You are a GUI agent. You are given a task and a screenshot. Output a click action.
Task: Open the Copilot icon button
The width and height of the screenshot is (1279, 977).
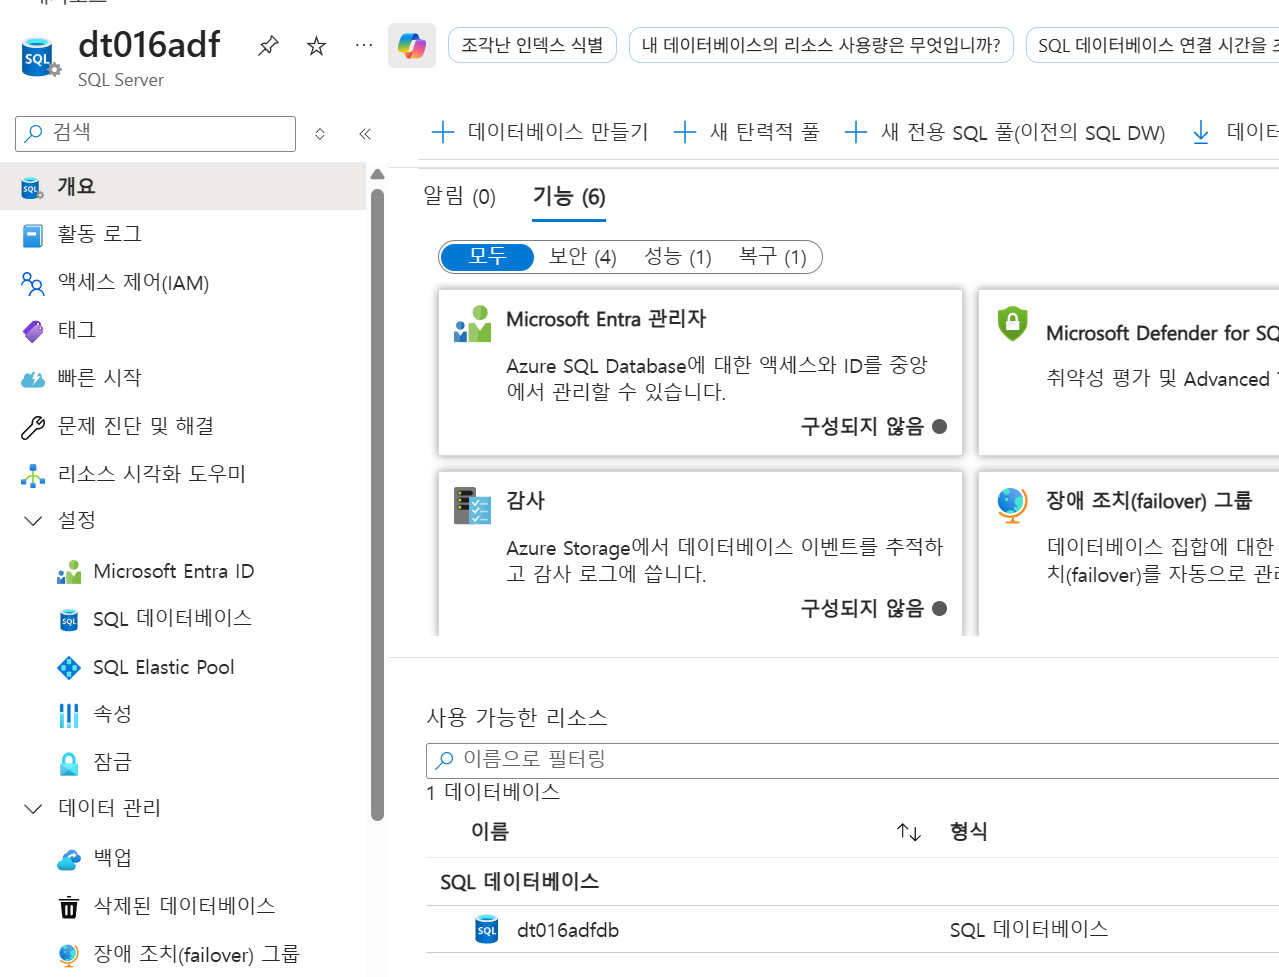point(412,45)
